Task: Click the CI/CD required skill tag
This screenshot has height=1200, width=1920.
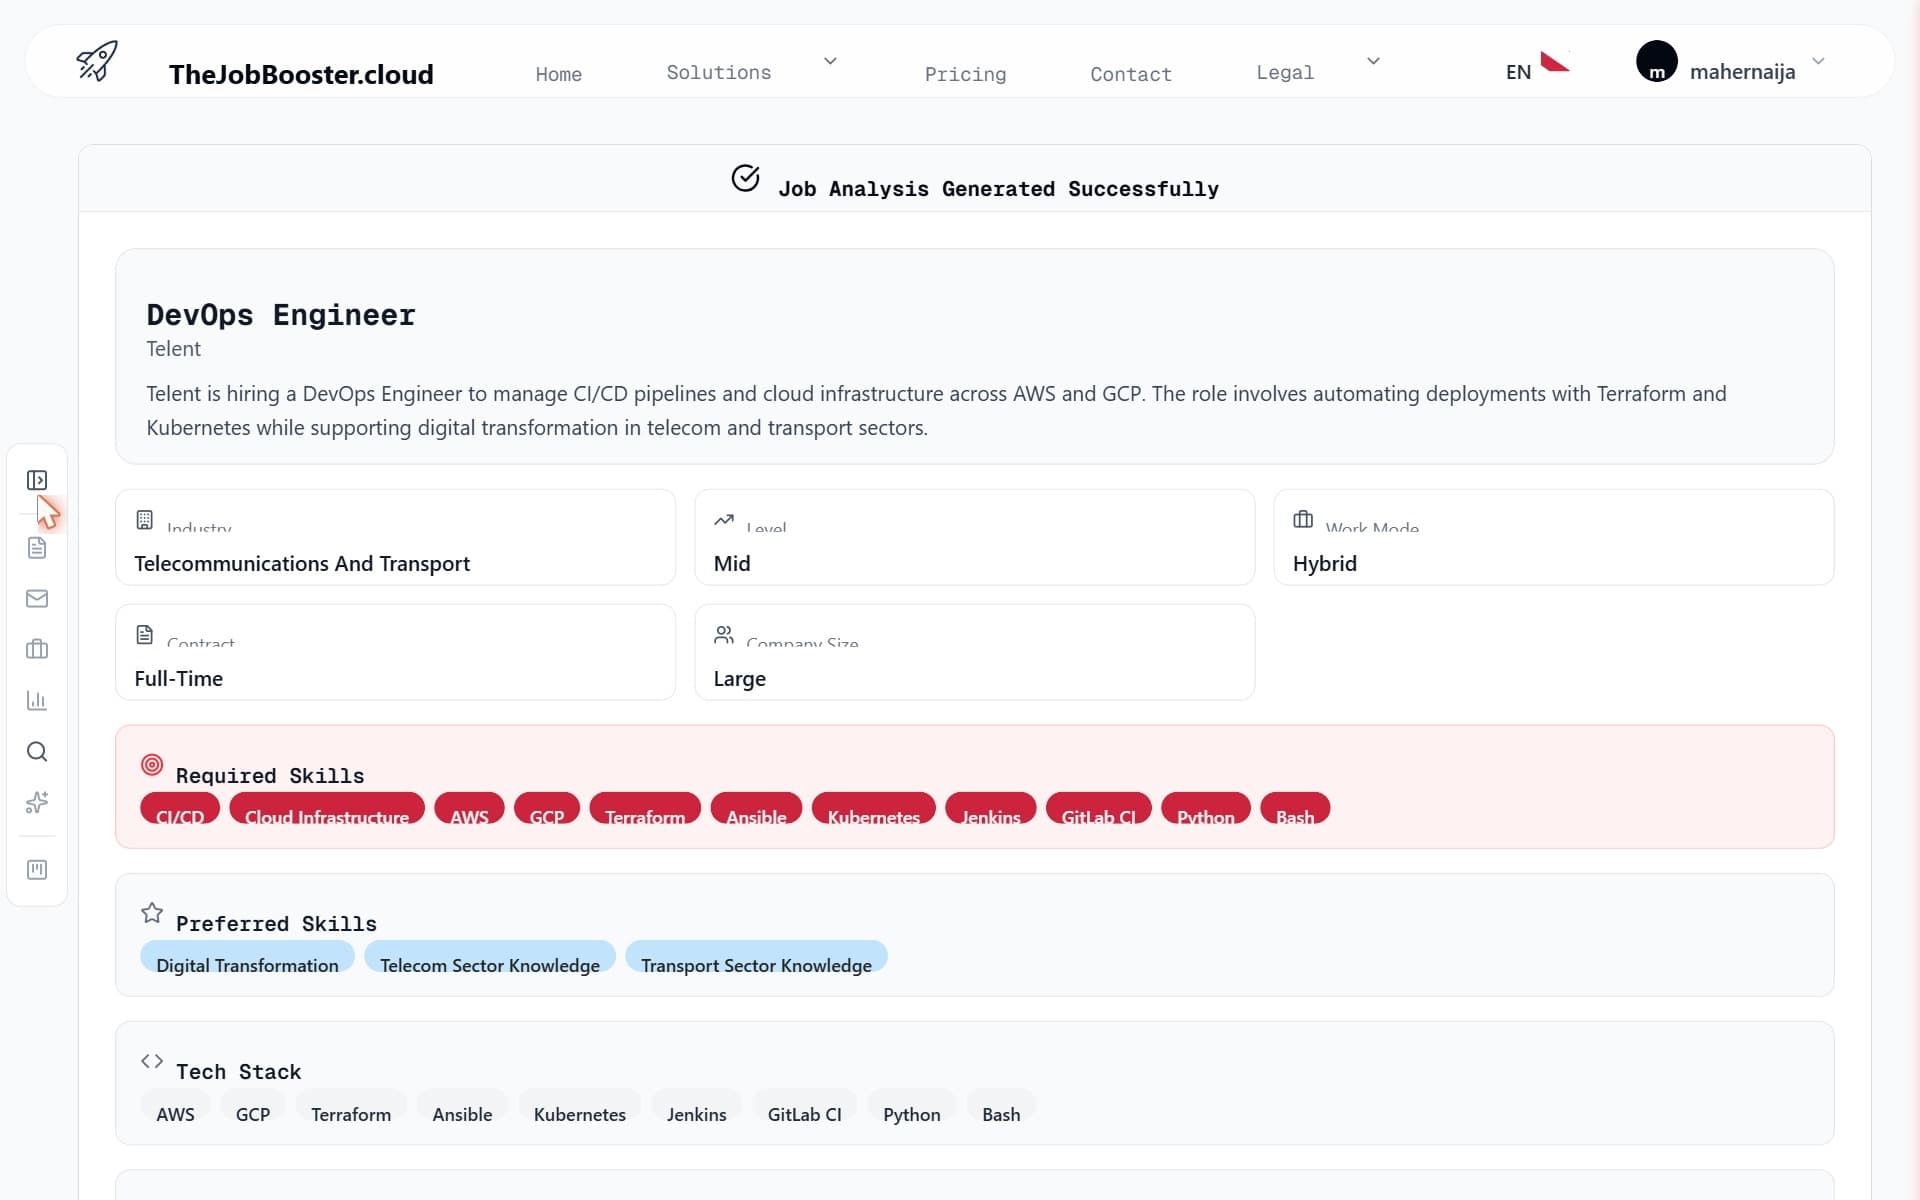Action: click(x=180, y=808)
